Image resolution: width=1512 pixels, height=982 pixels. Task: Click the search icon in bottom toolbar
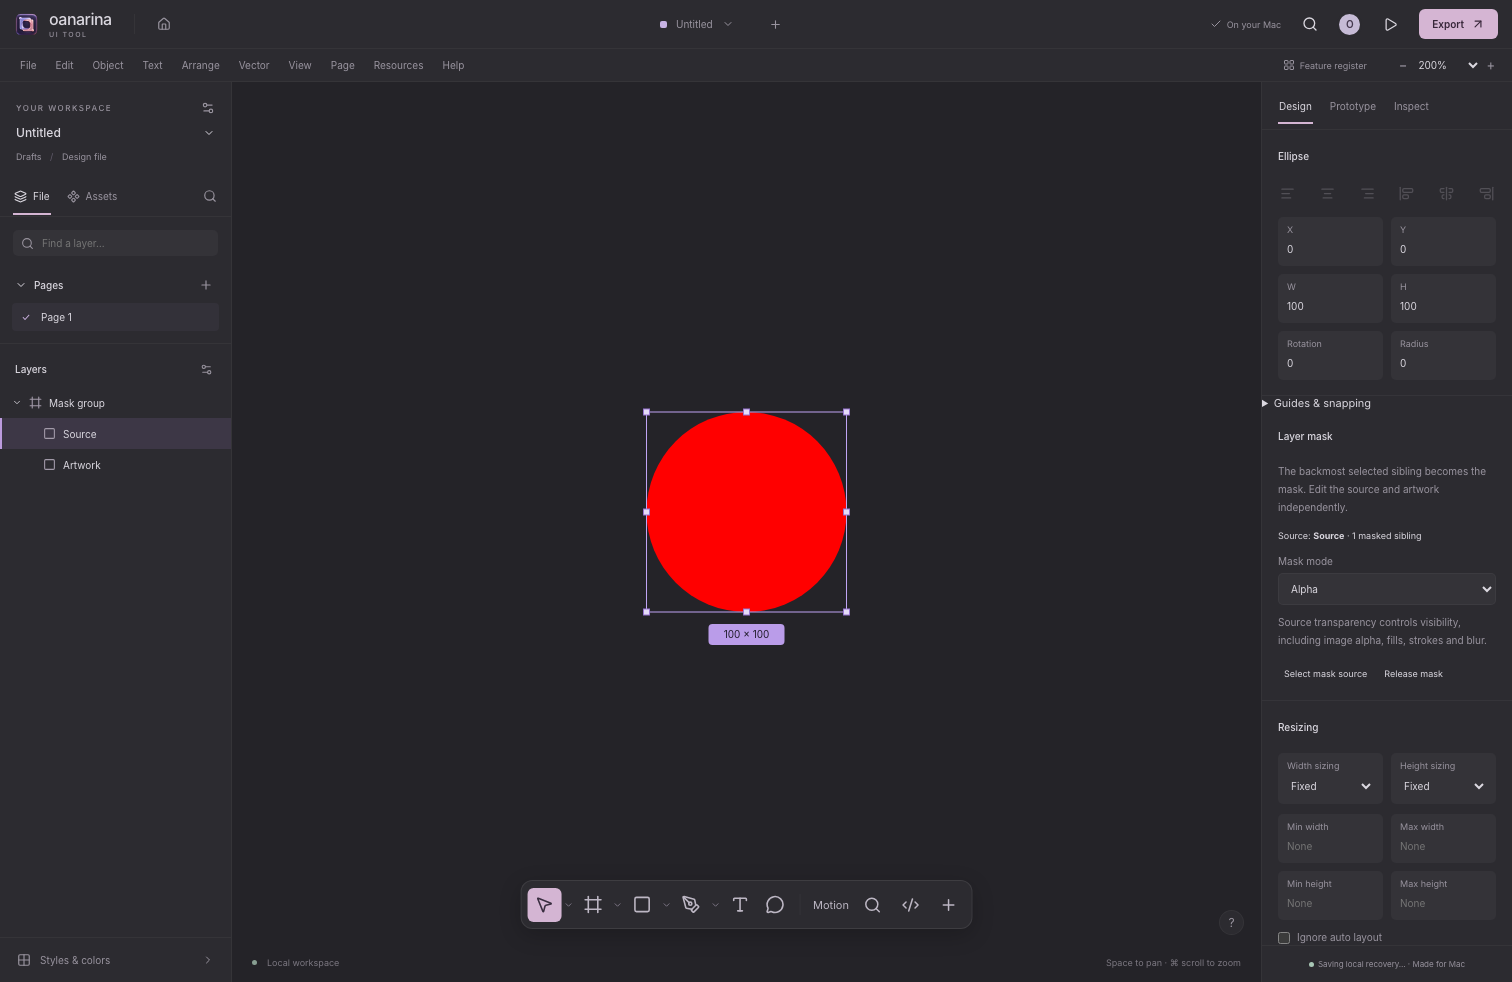coord(872,905)
